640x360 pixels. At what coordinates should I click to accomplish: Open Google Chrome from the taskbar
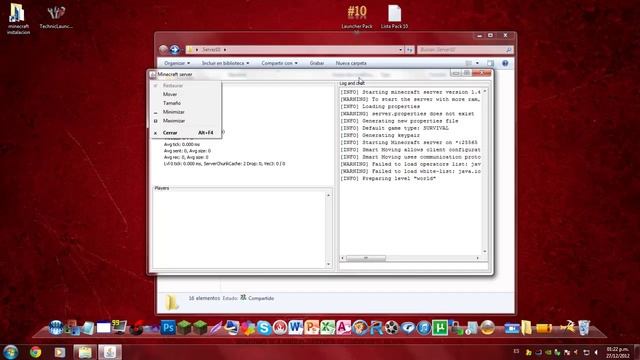click(x=36, y=352)
